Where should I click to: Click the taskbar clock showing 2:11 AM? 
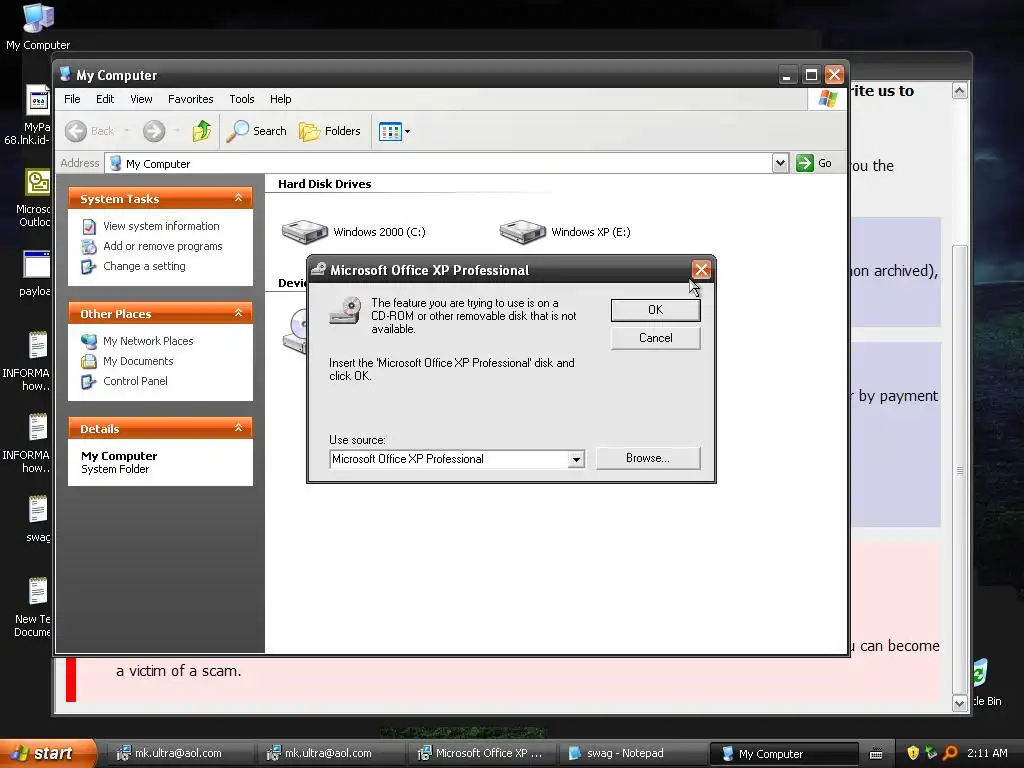click(x=987, y=753)
